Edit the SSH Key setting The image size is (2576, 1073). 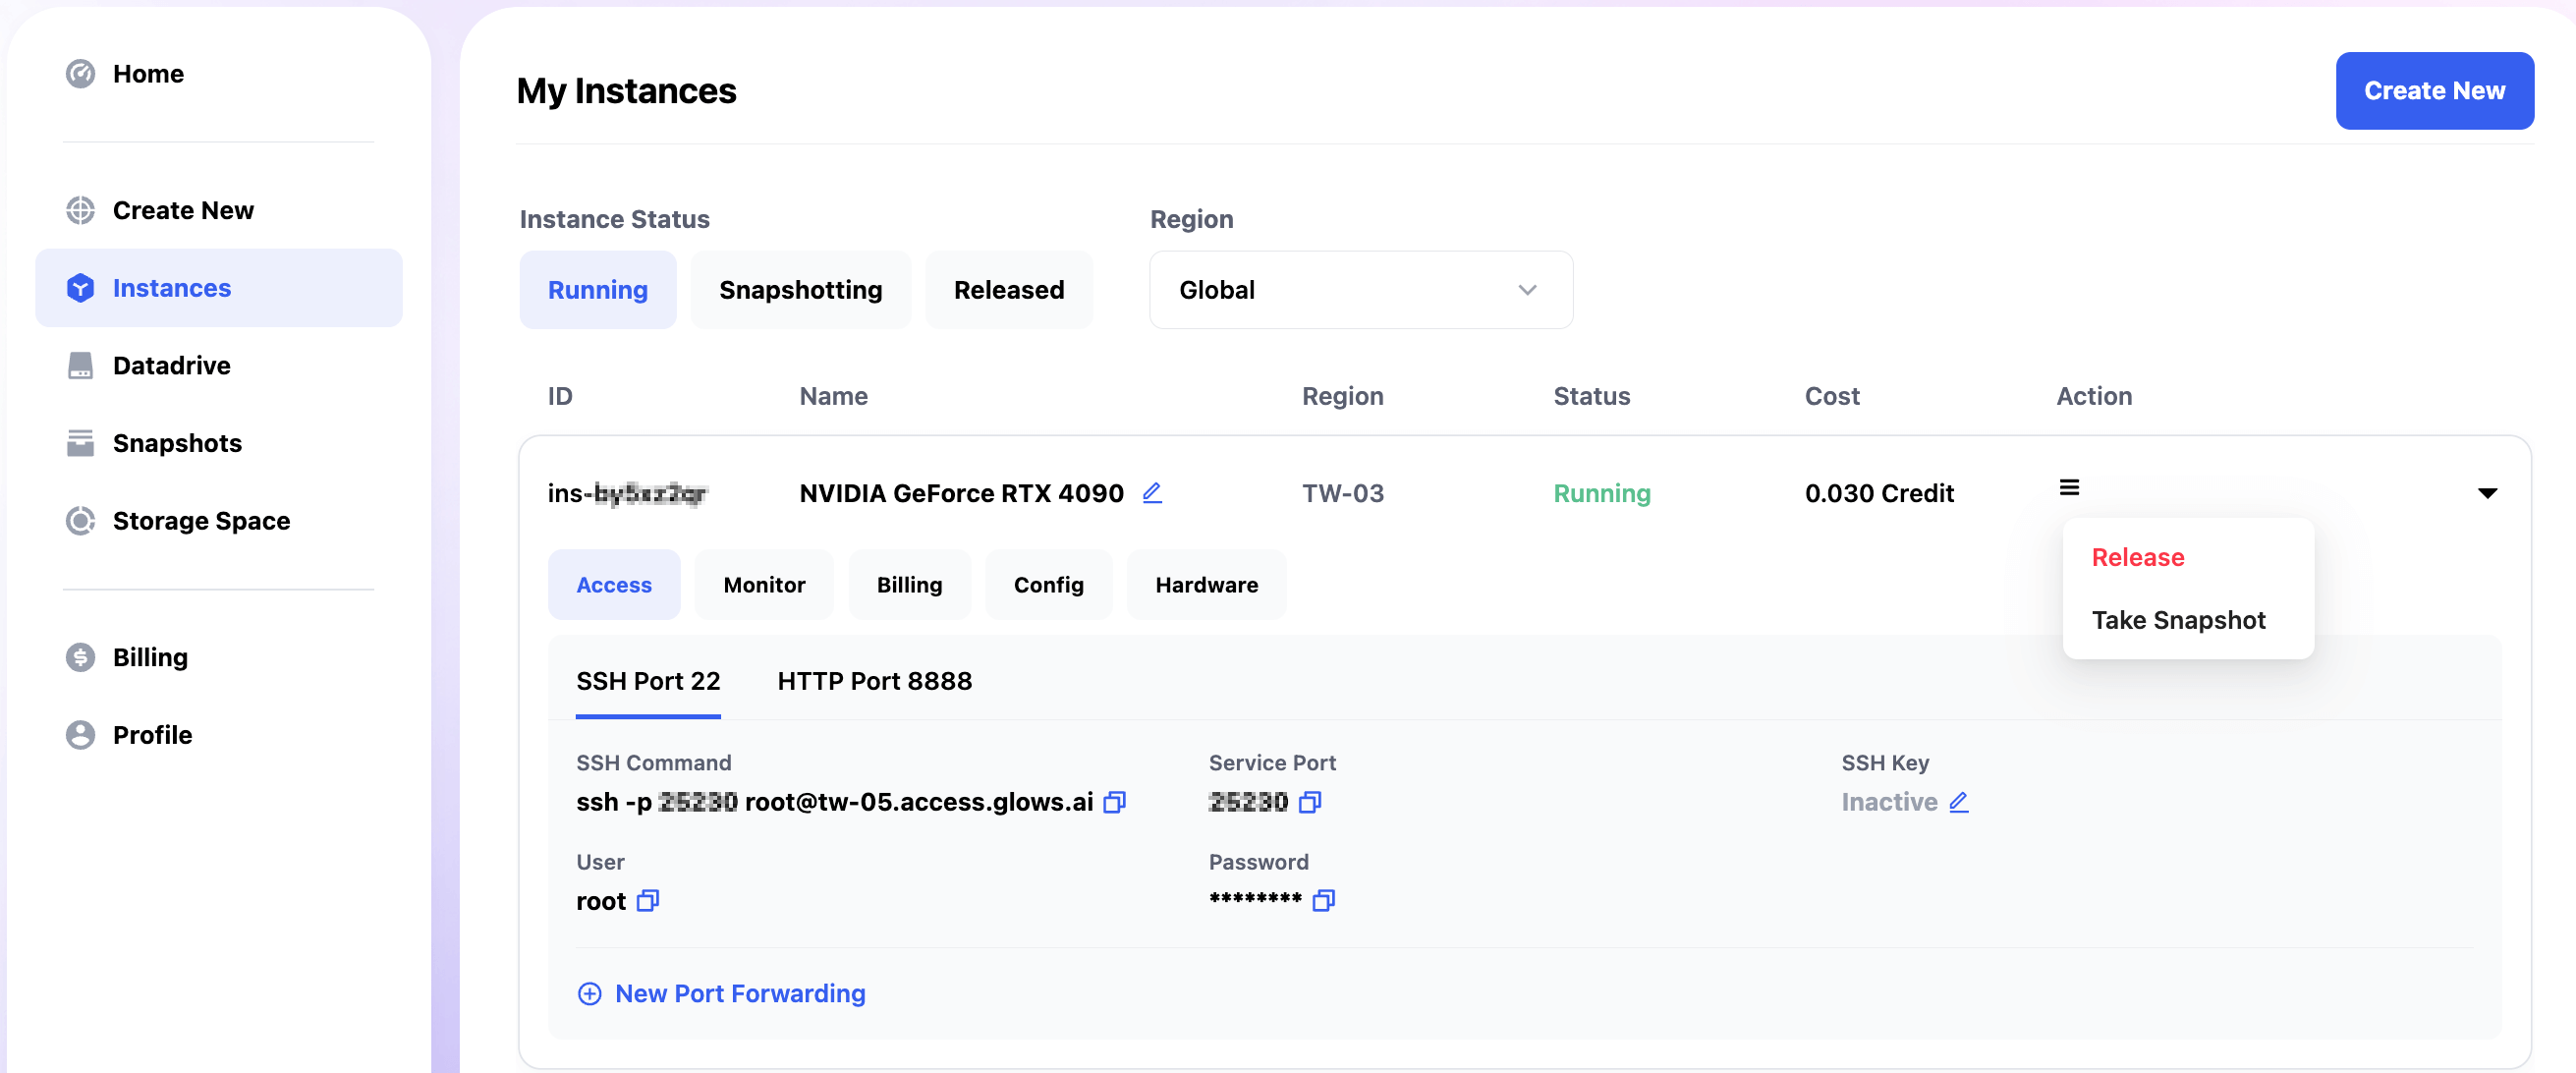pyautogui.click(x=1958, y=802)
